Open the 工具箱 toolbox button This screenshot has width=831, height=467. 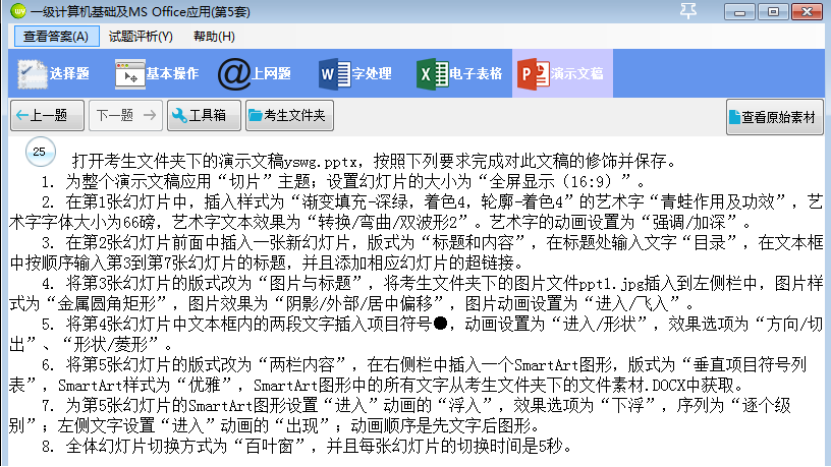click(204, 115)
